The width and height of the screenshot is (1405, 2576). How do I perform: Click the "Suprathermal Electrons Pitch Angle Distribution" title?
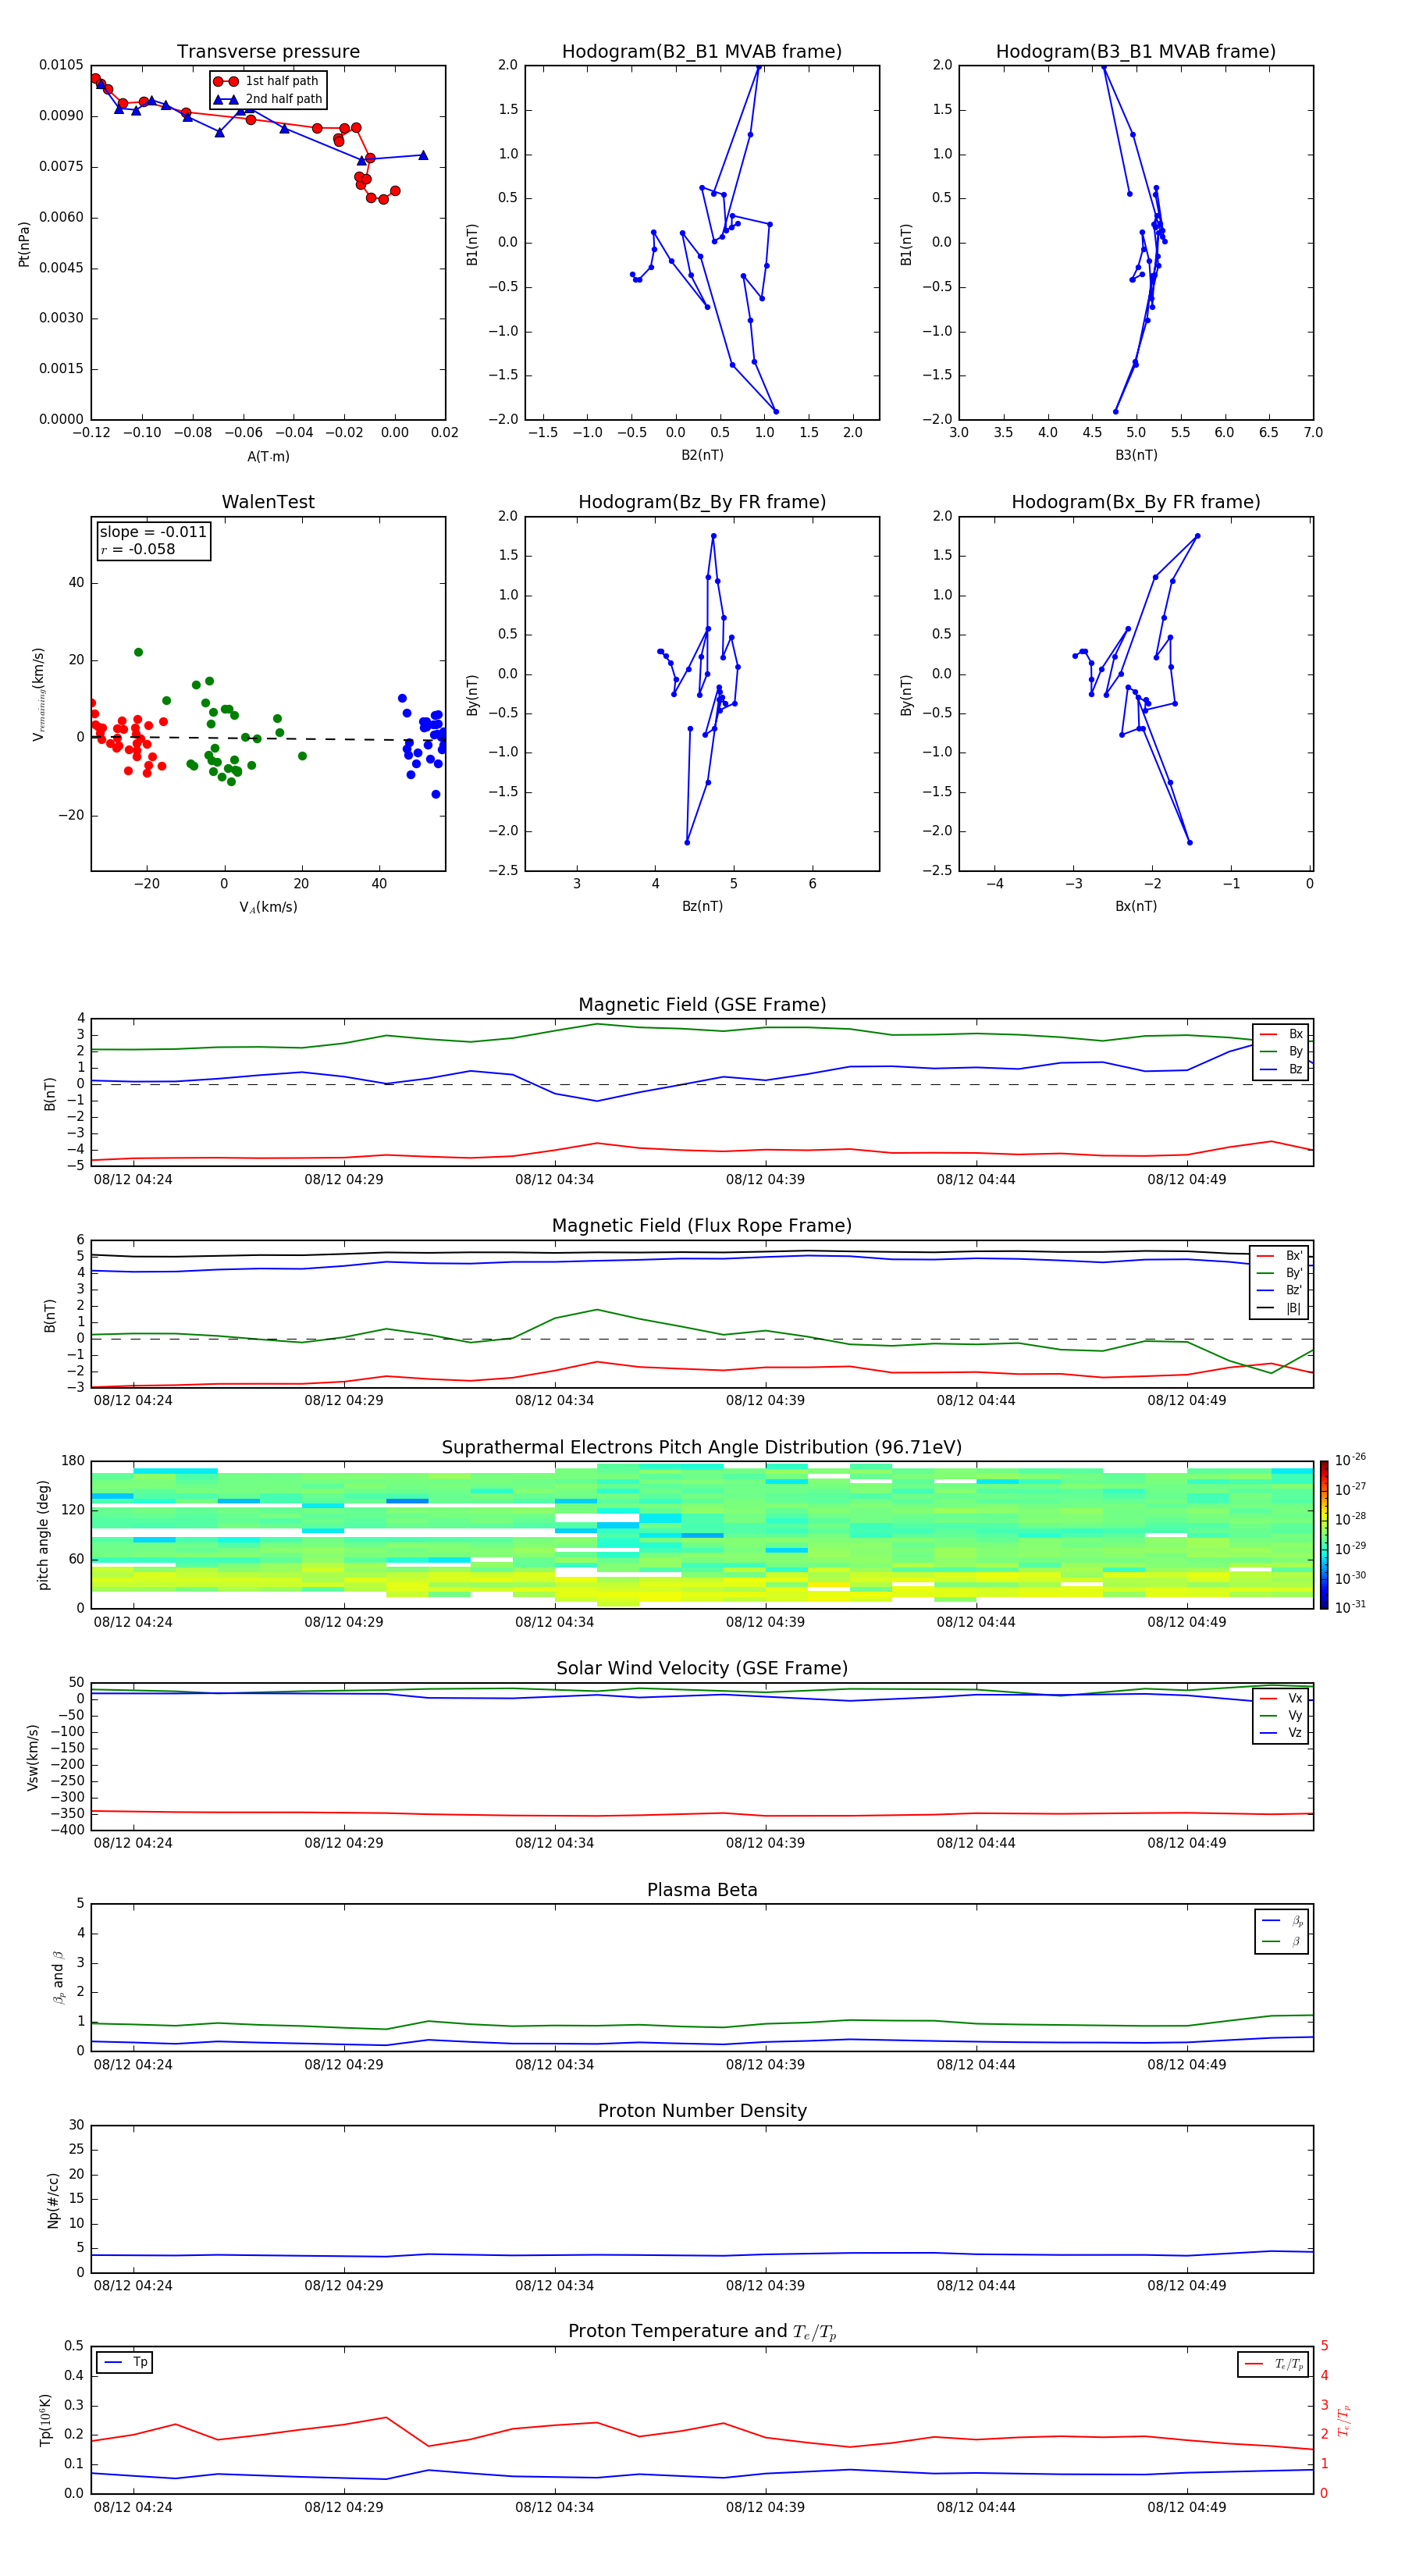coord(701,1447)
